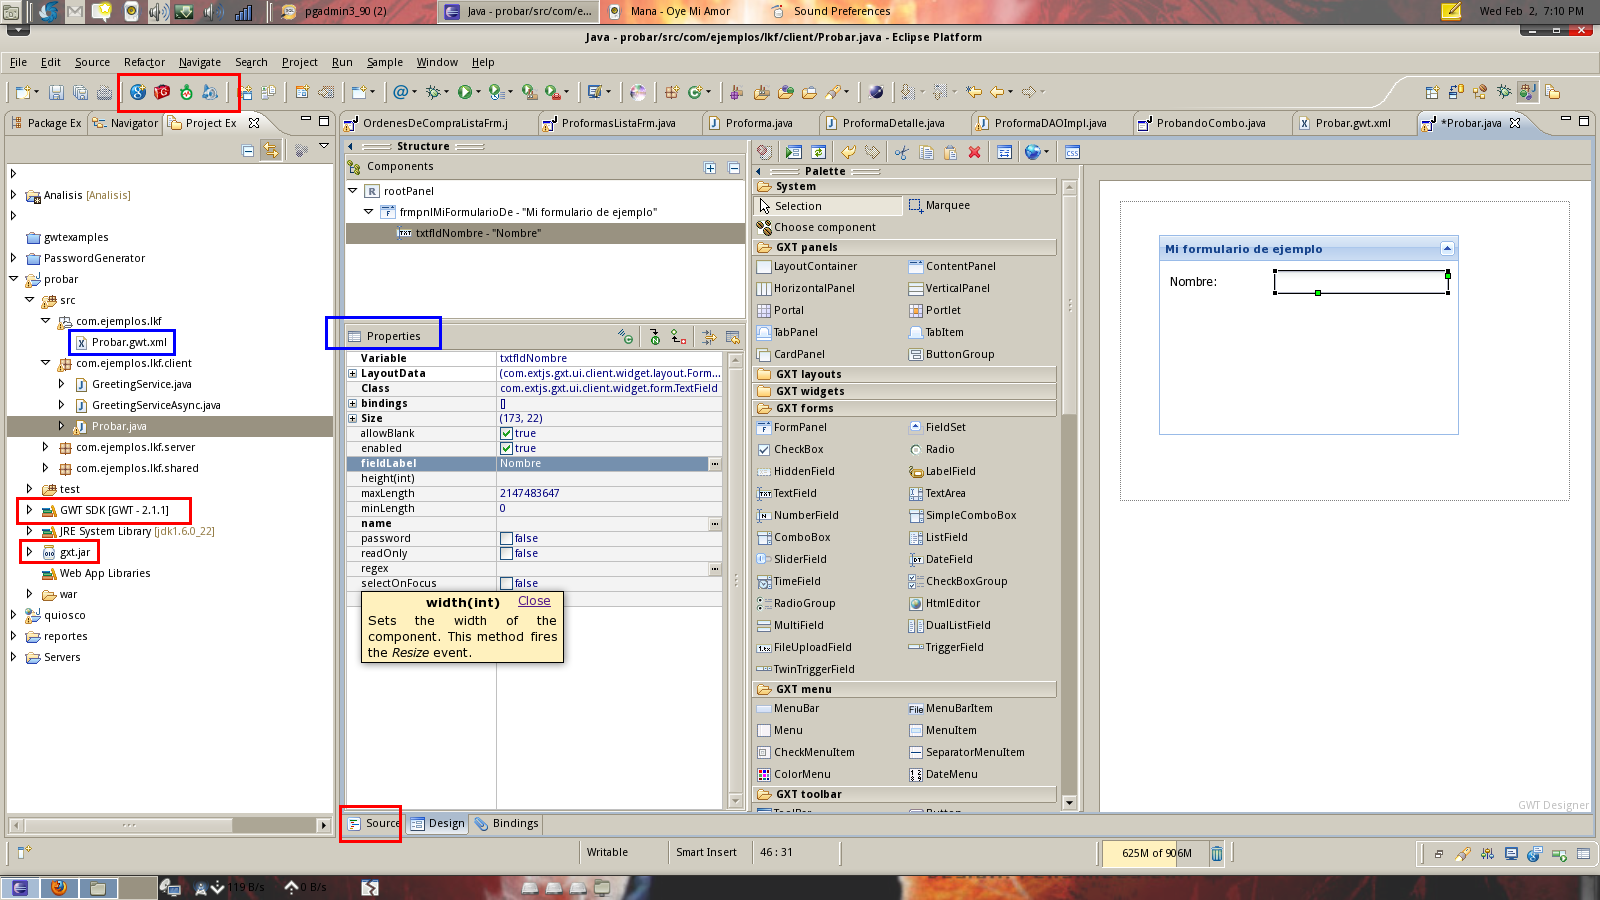The image size is (1600, 900).
Task: Open the Refactor menu
Action: pyautogui.click(x=144, y=62)
